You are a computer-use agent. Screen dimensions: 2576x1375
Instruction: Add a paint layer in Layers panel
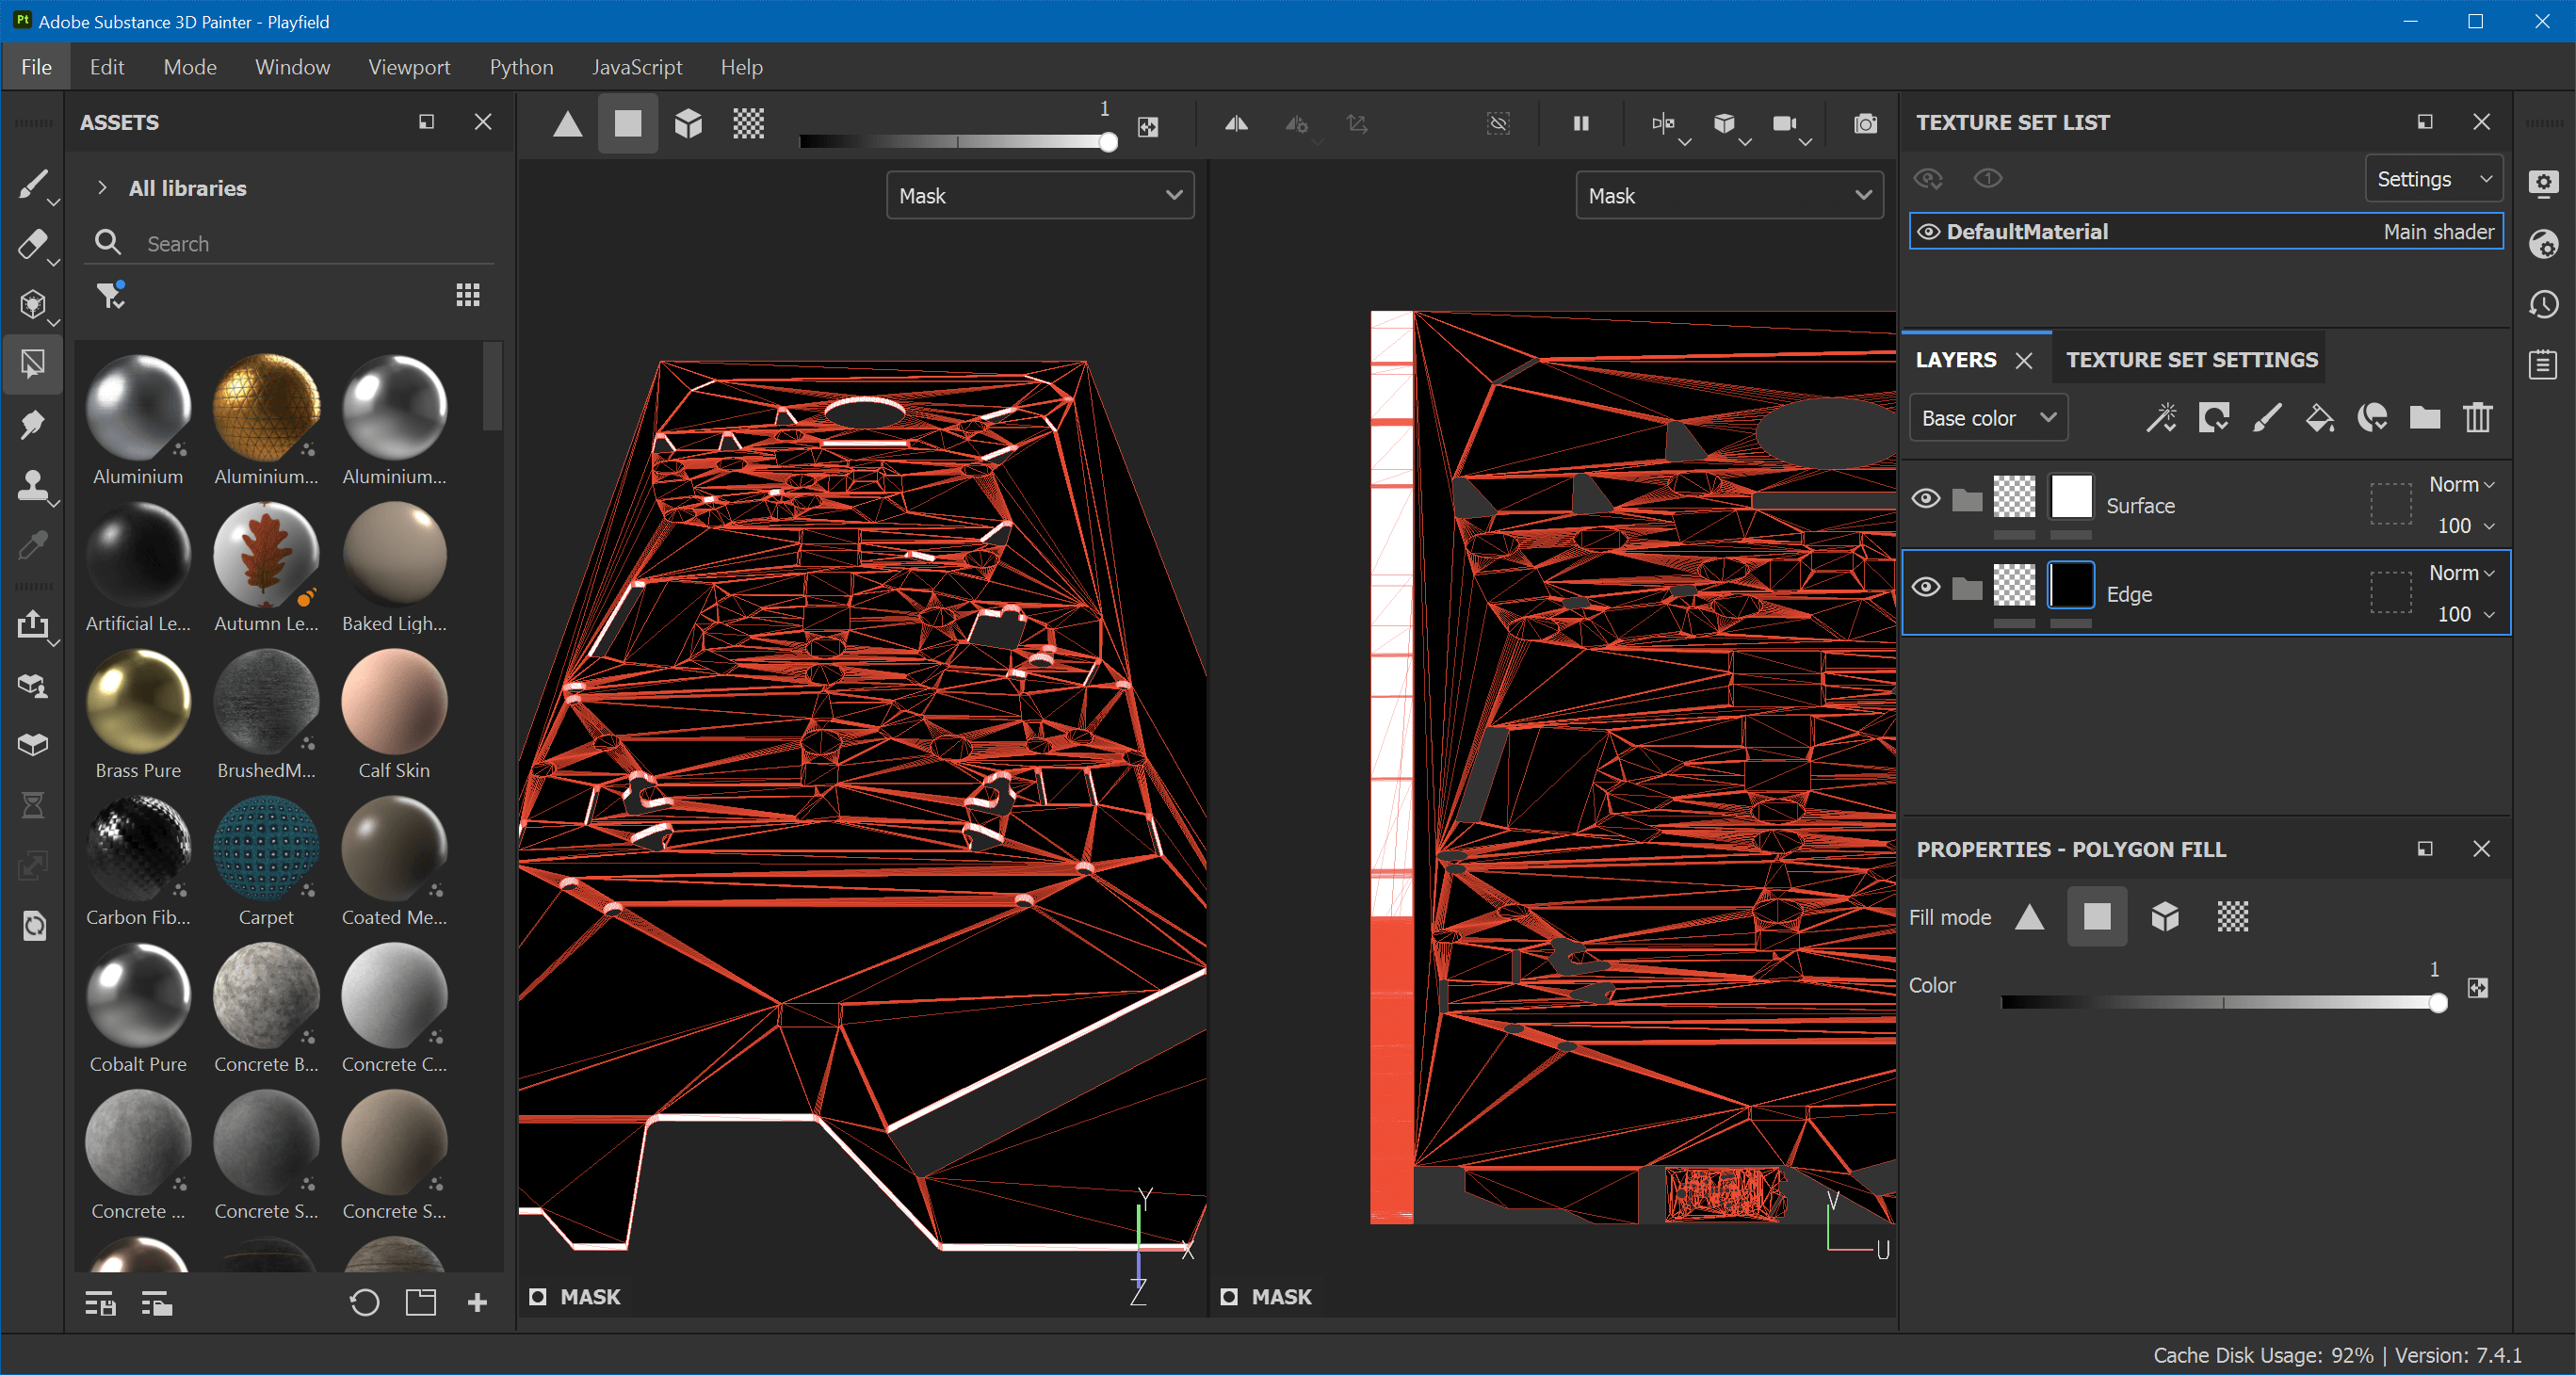(2267, 417)
